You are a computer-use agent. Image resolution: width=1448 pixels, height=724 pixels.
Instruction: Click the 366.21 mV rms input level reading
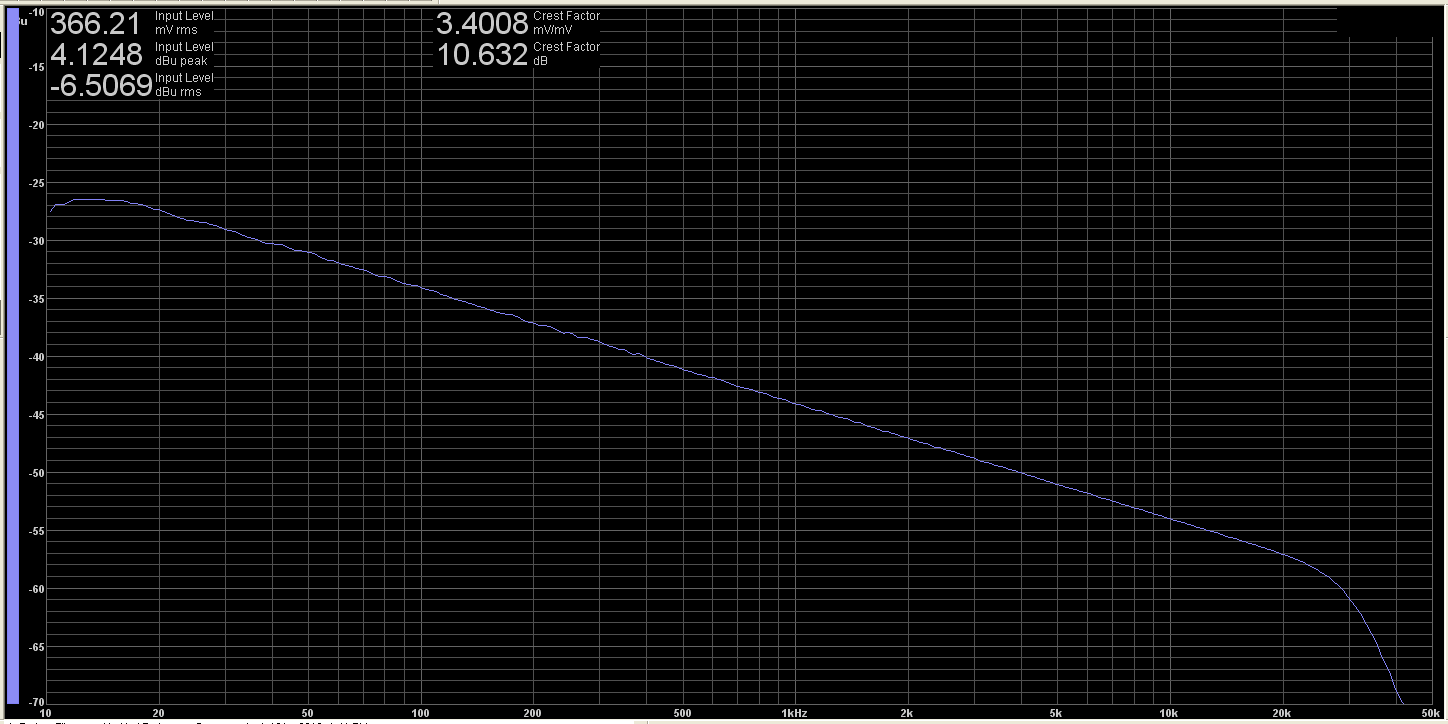pyautogui.click(x=96, y=23)
